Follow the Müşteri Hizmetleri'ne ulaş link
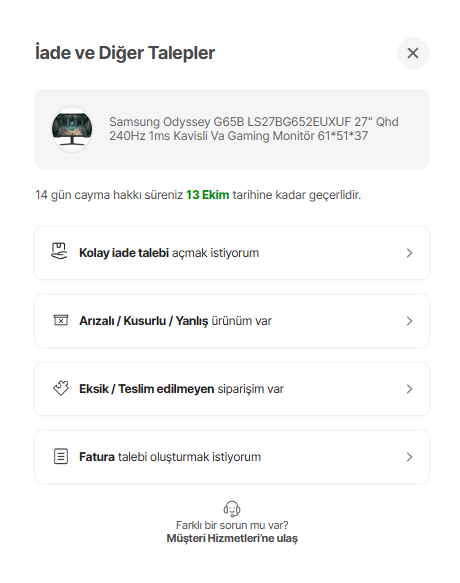 [x=232, y=538]
